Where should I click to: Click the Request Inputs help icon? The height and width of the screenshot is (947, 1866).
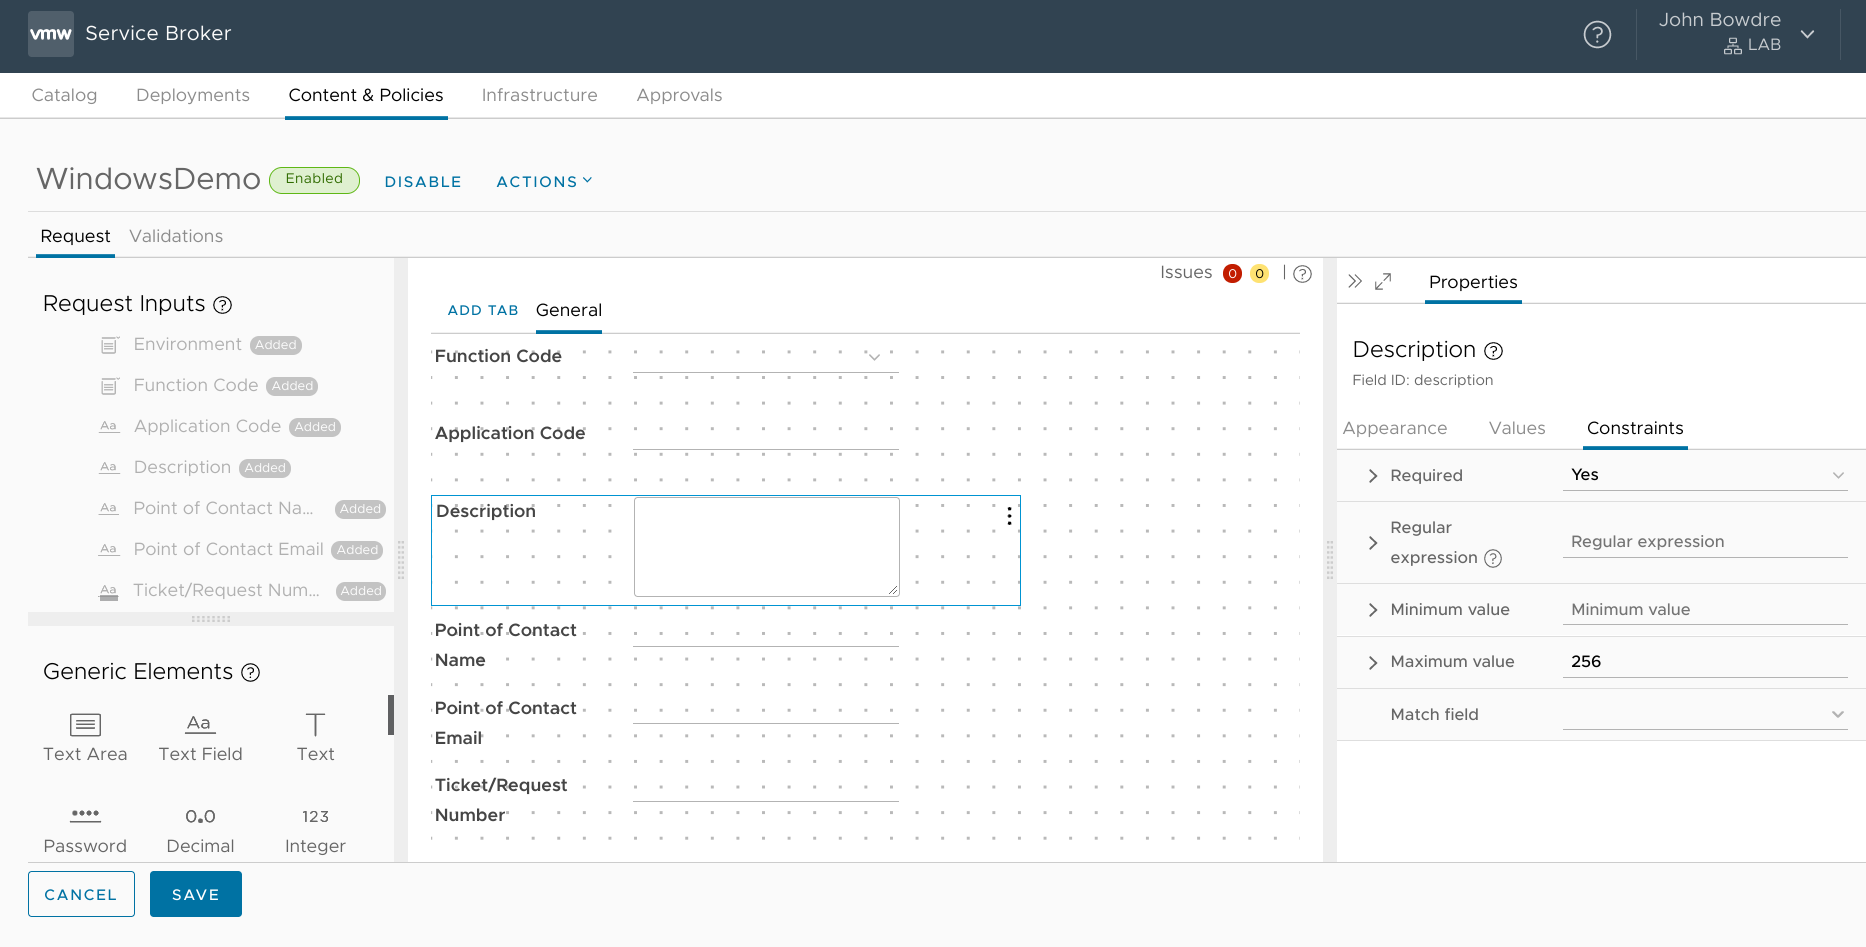(223, 305)
